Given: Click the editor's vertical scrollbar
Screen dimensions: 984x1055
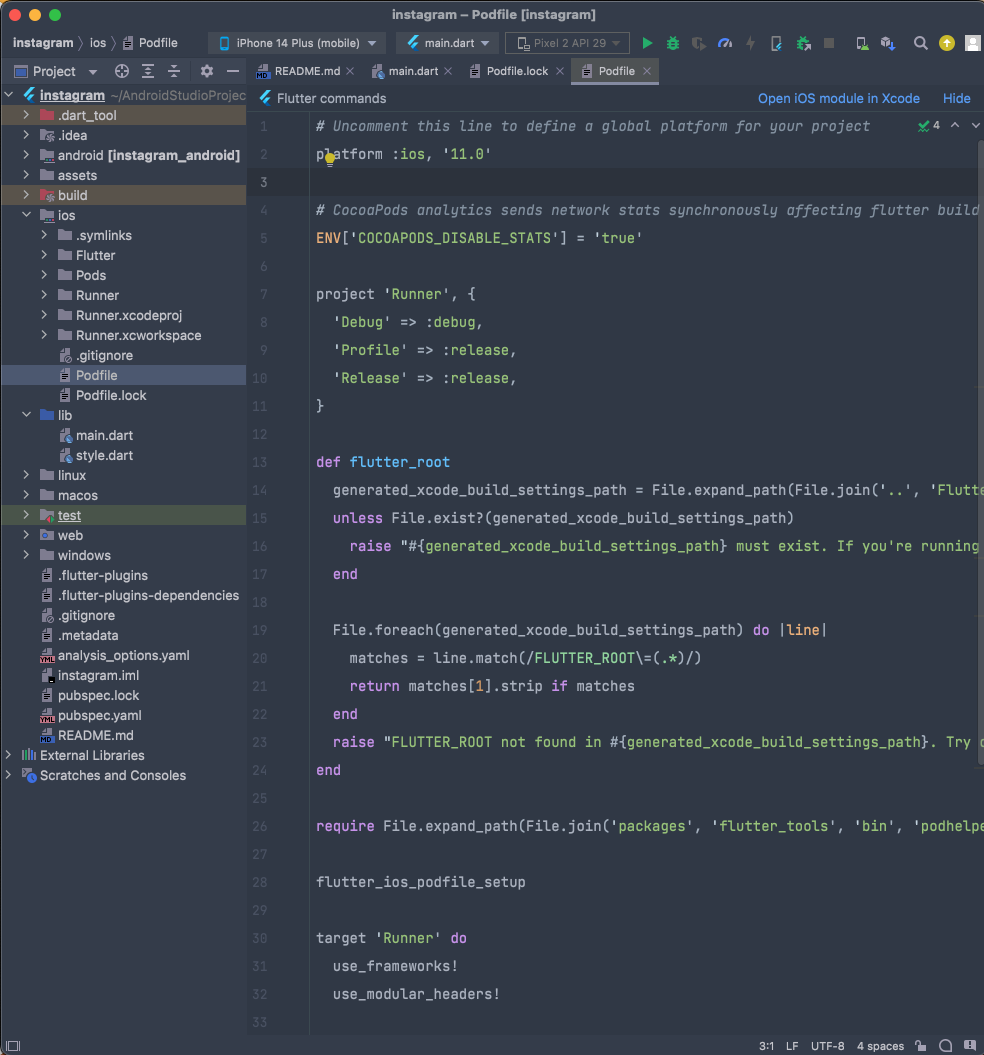Looking at the screenshot, I should 980,454.
